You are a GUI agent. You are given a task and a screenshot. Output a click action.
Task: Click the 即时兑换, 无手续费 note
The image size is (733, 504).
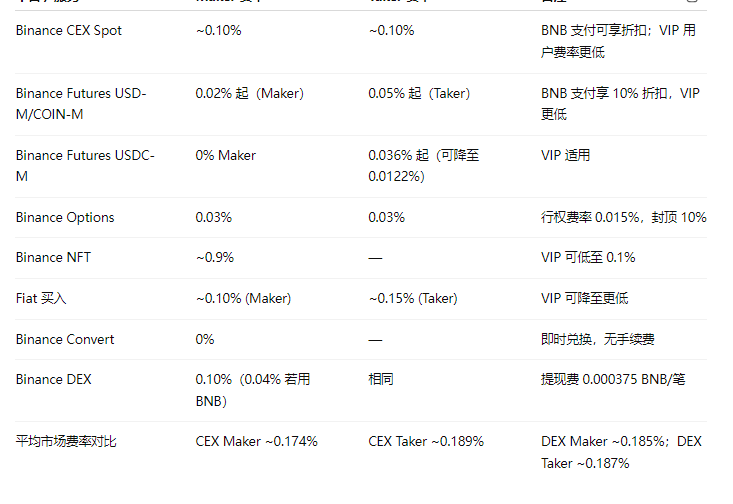click(x=597, y=339)
